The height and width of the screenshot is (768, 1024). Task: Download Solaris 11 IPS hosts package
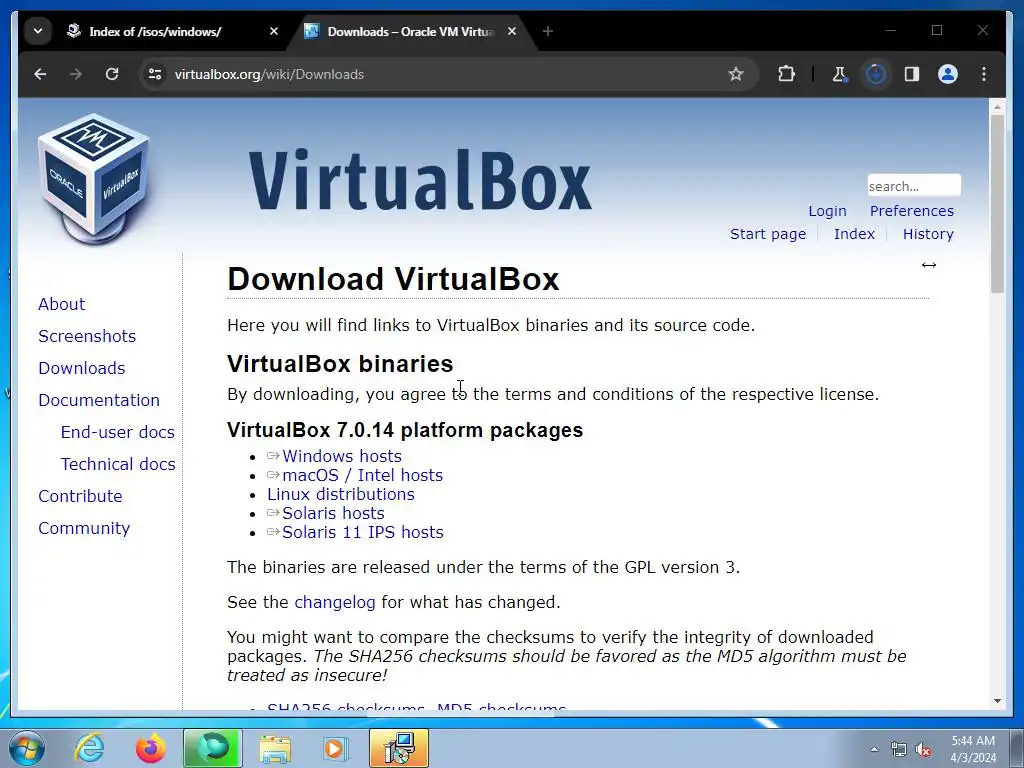pyautogui.click(x=362, y=532)
